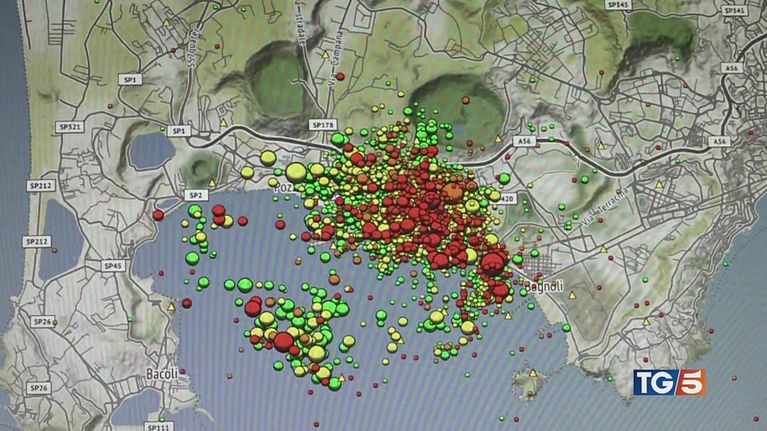Screen dimensions: 767x431
Task: Click the crater left of Via Campana
Action: [x=270, y=78]
